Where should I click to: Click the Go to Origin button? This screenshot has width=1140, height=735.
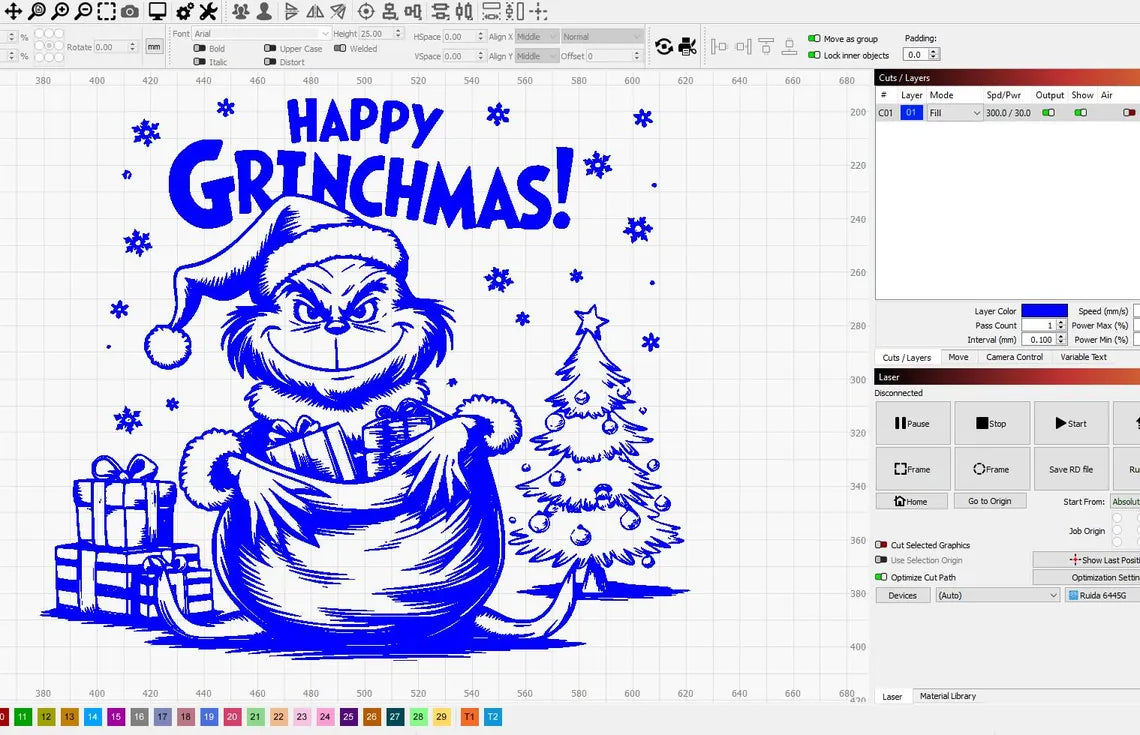click(x=989, y=501)
